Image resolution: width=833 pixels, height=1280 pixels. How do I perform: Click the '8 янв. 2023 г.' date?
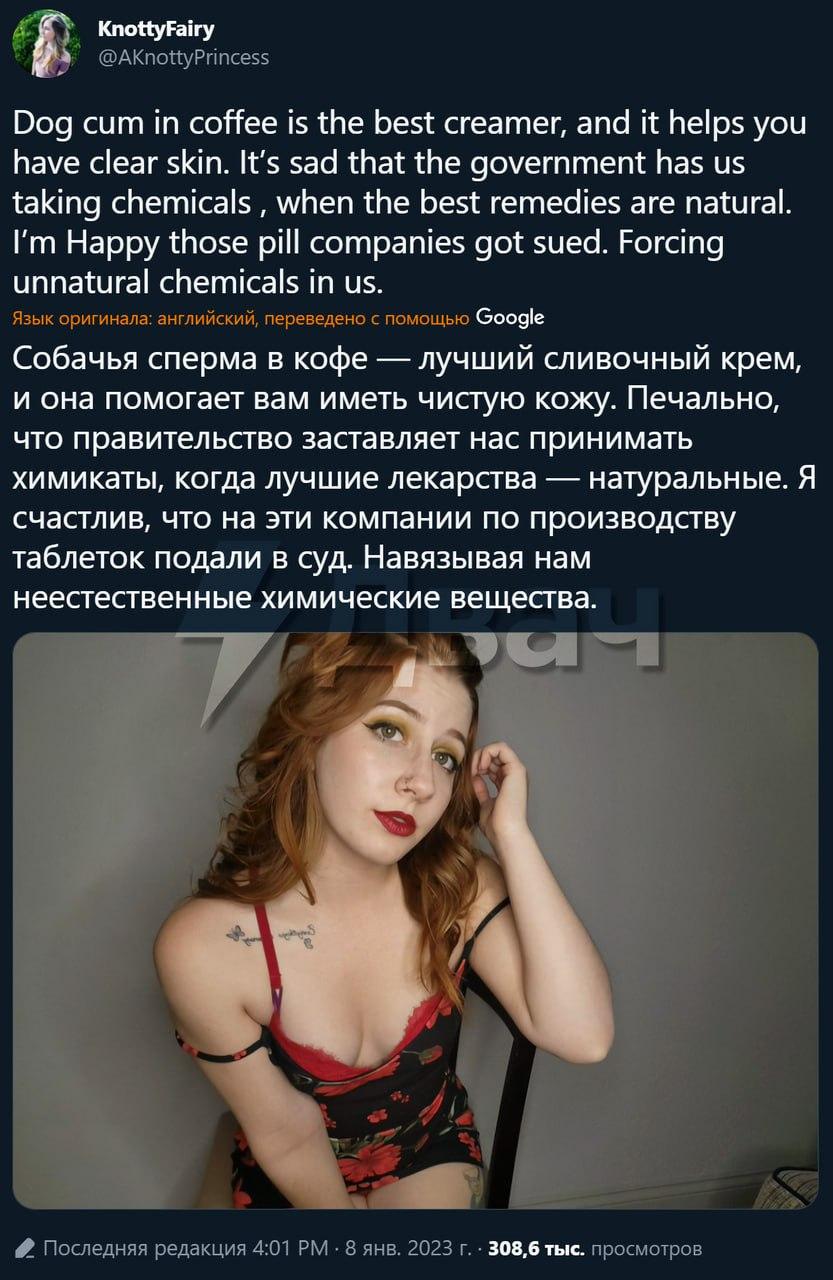[x=408, y=1248]
